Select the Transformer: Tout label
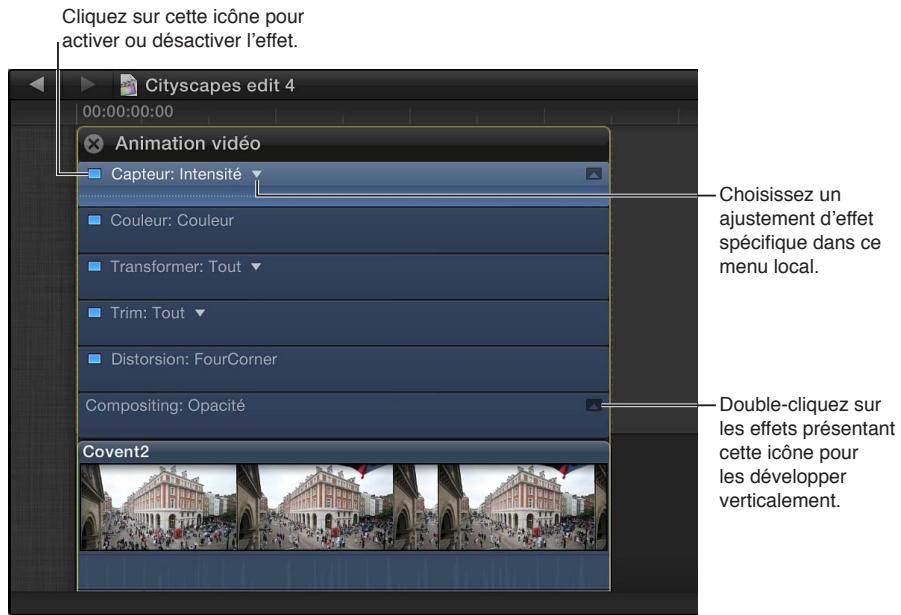The image size is (901, 615). [175, 267]
